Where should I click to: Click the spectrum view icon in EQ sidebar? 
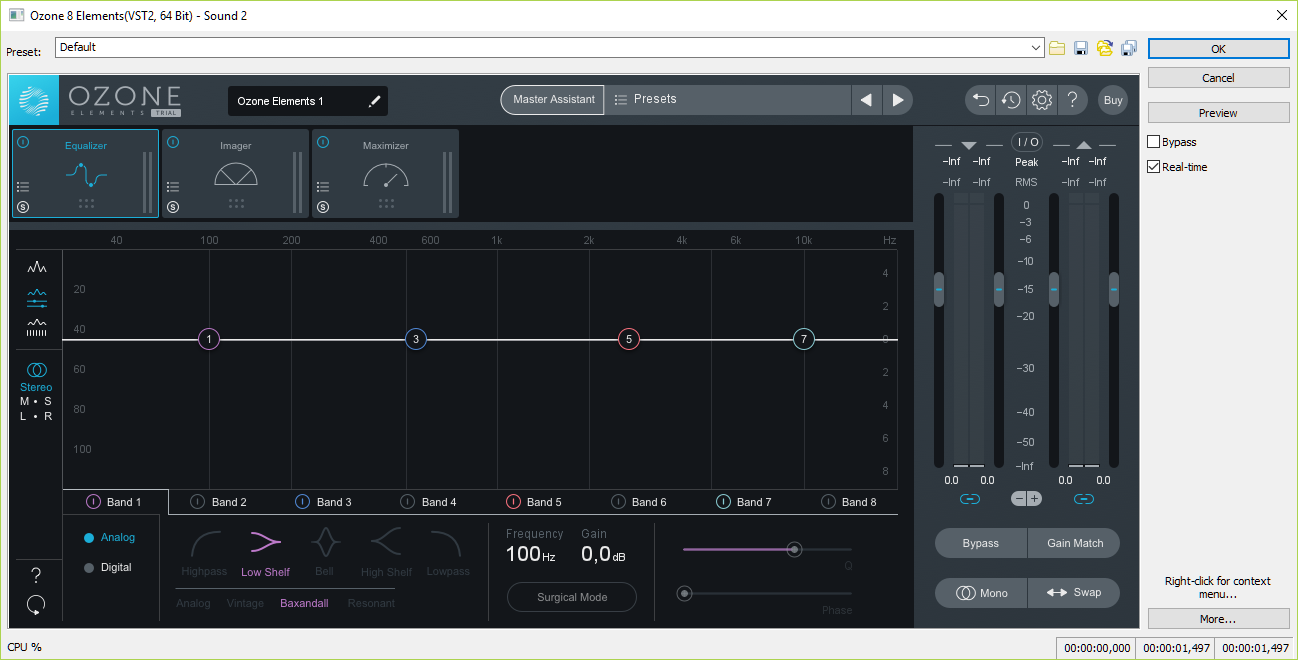coord(37,267)
